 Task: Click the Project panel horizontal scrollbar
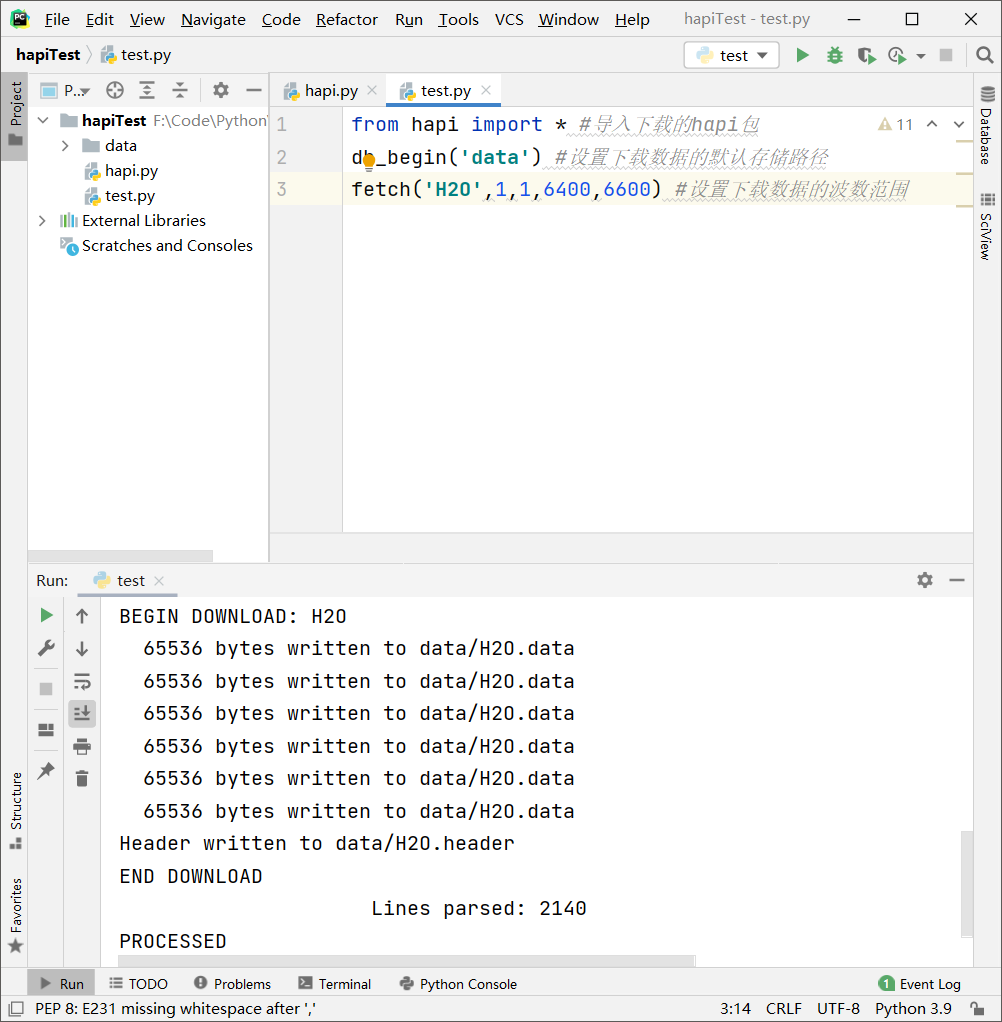[x=121, y=555]
